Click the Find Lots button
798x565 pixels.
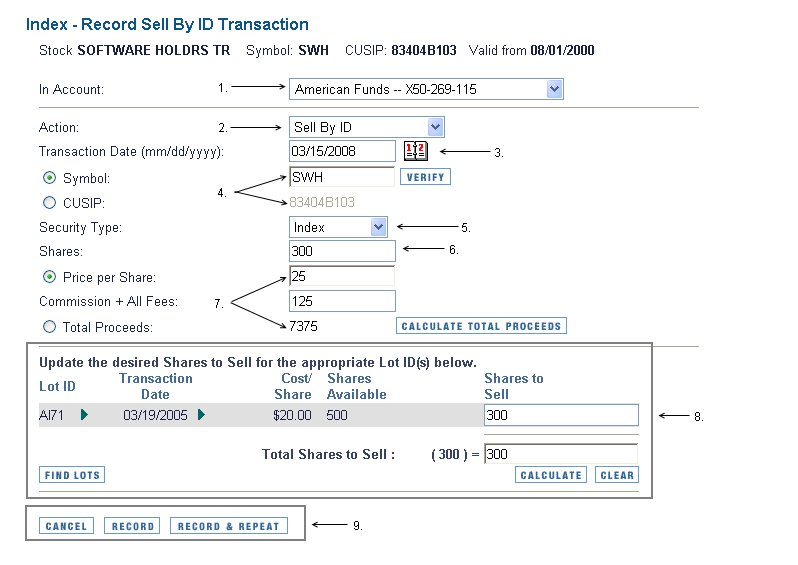72,475
